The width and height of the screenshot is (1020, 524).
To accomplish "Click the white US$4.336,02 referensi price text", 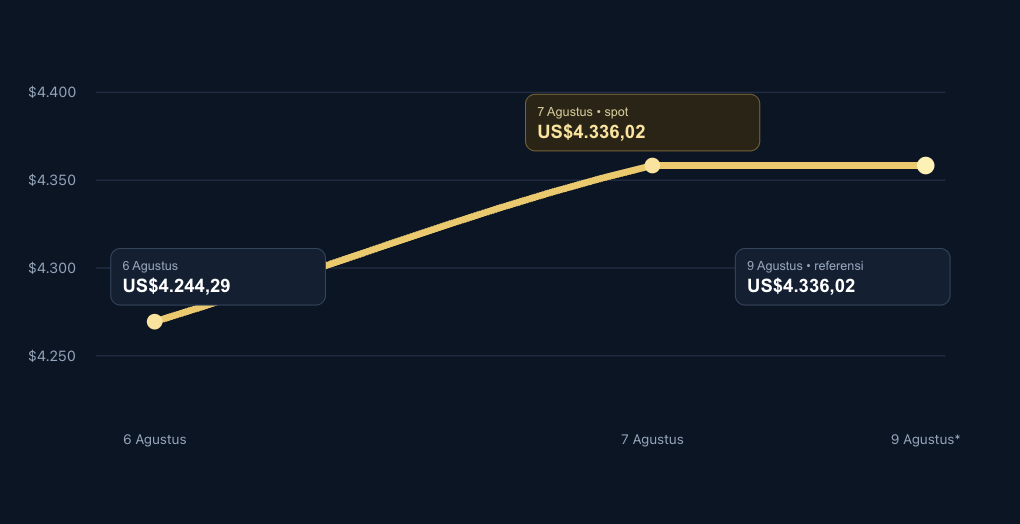I will (x=801, y=286).
